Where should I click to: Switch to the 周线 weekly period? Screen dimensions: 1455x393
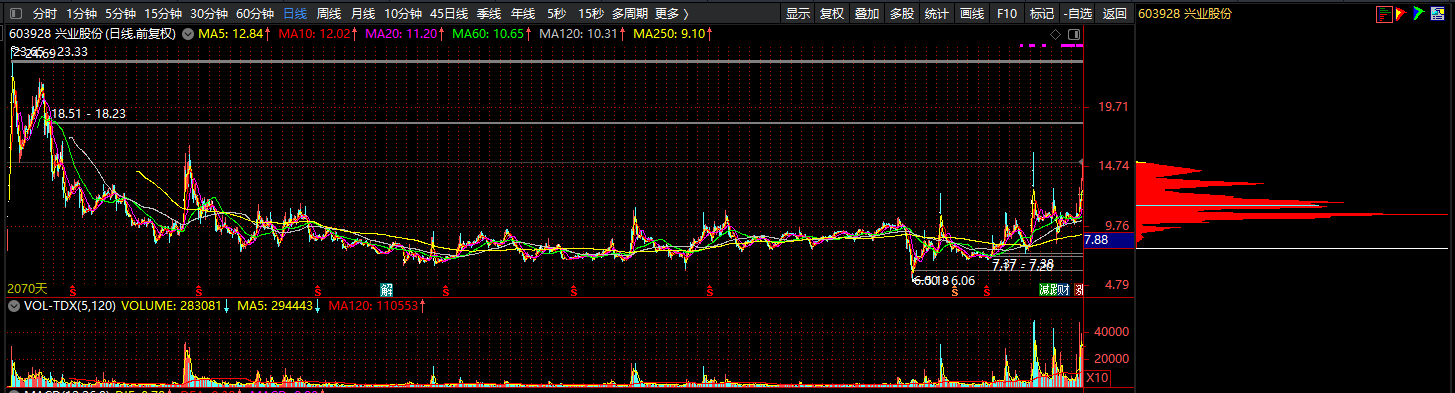329,14
